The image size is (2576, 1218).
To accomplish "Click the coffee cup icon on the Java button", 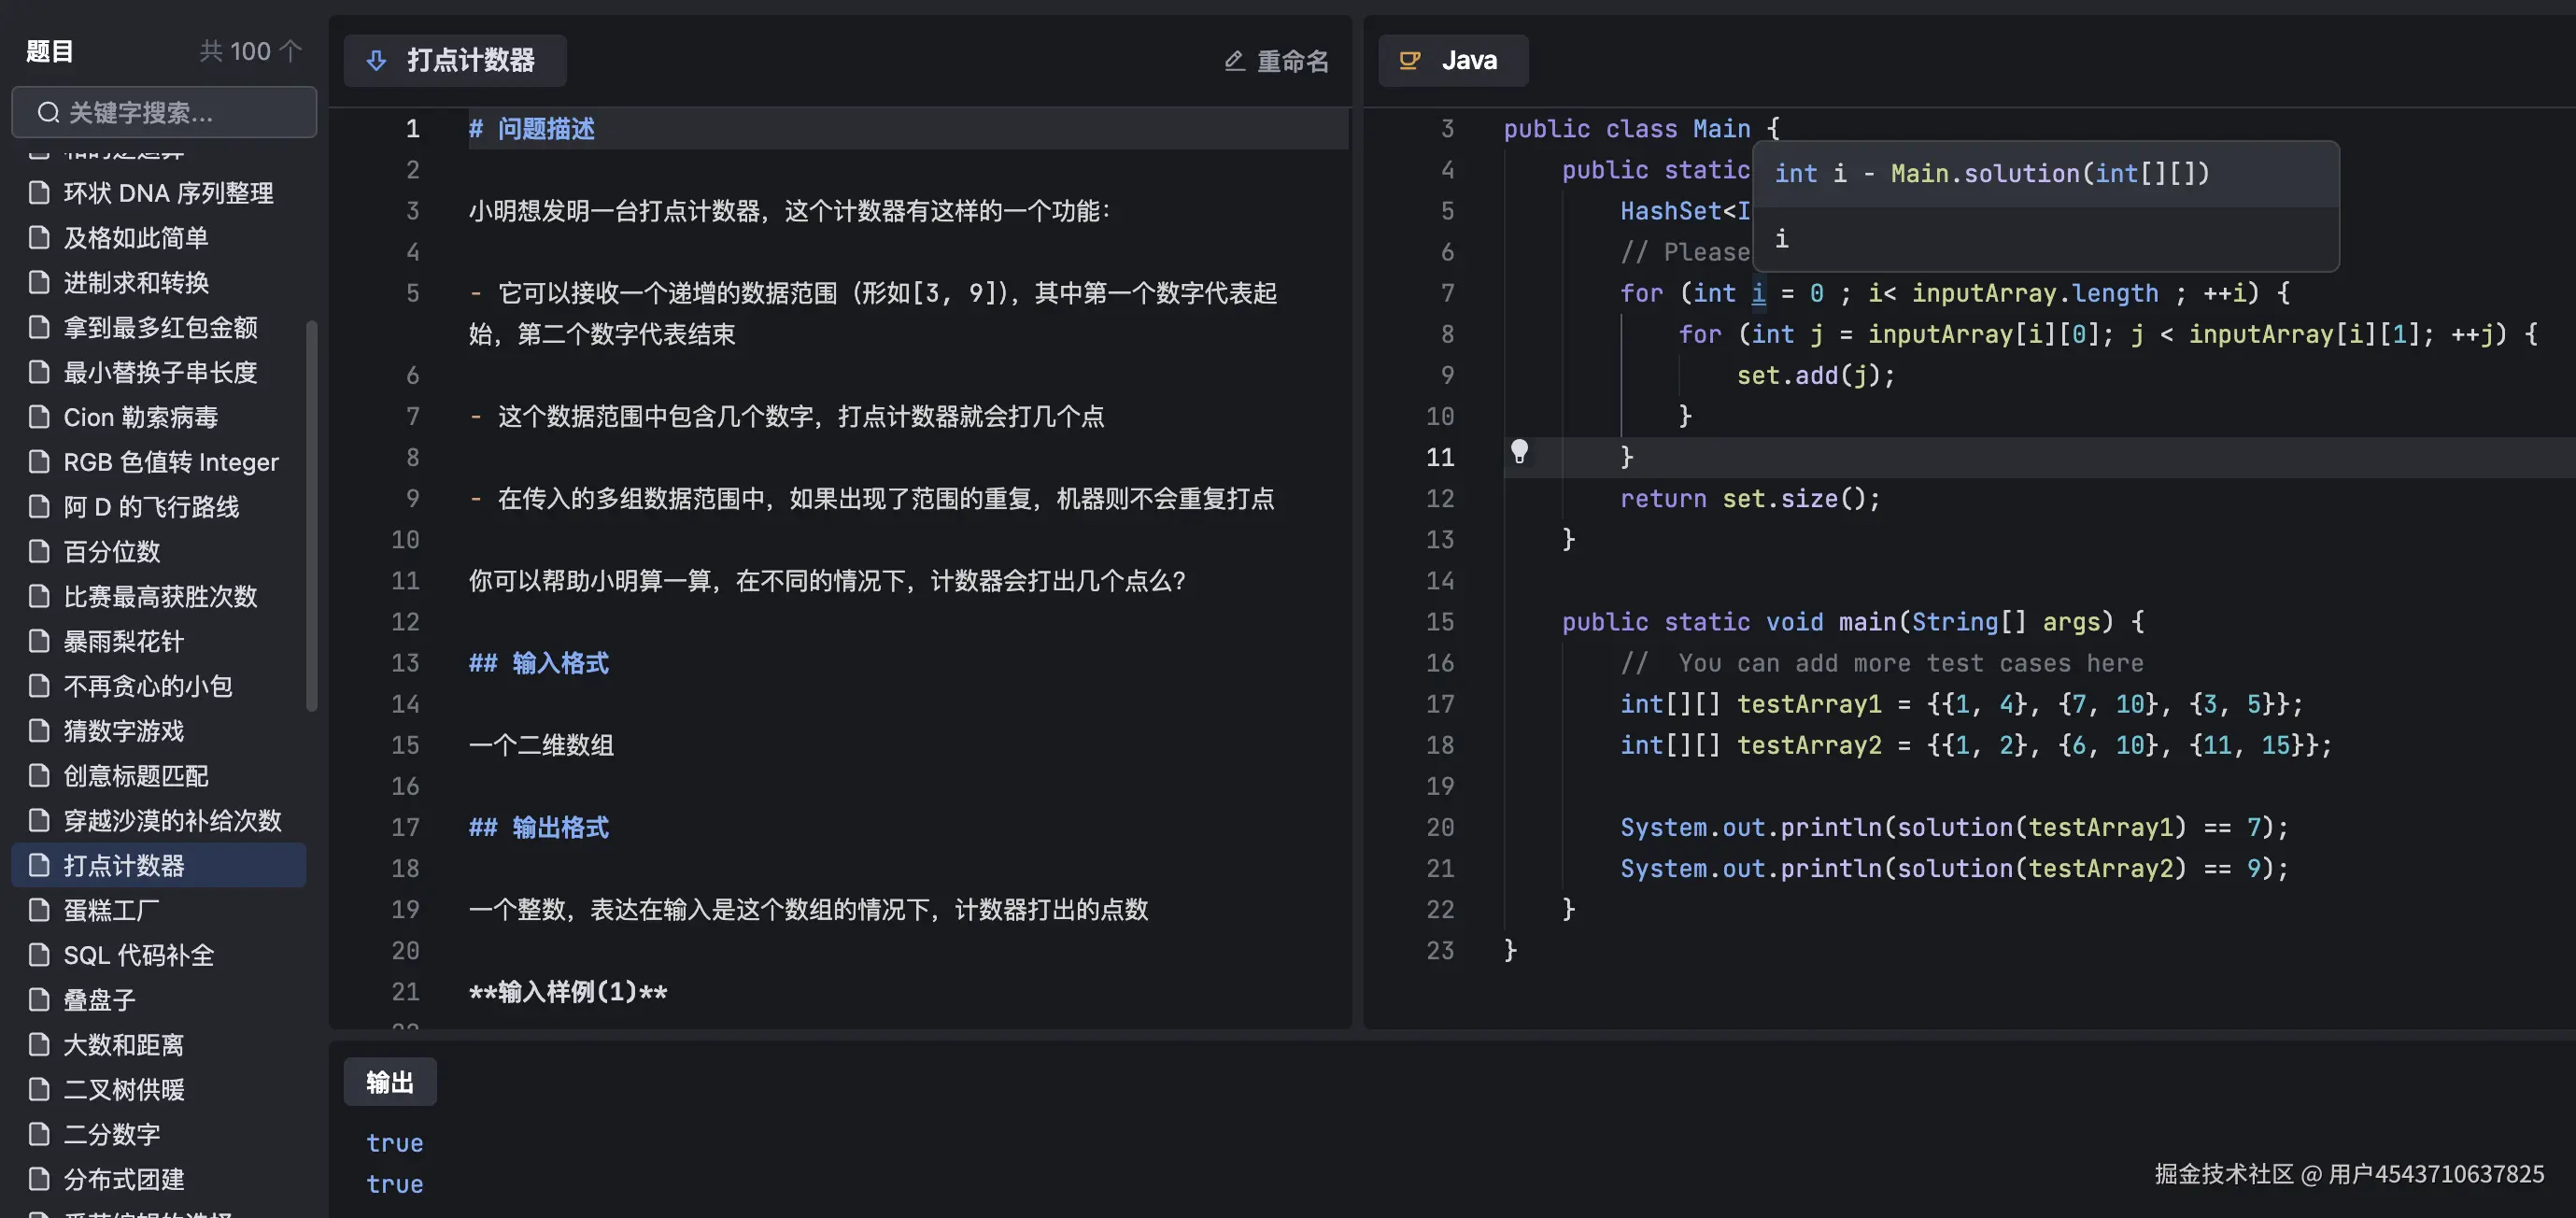I will (x=1409, y=60).
